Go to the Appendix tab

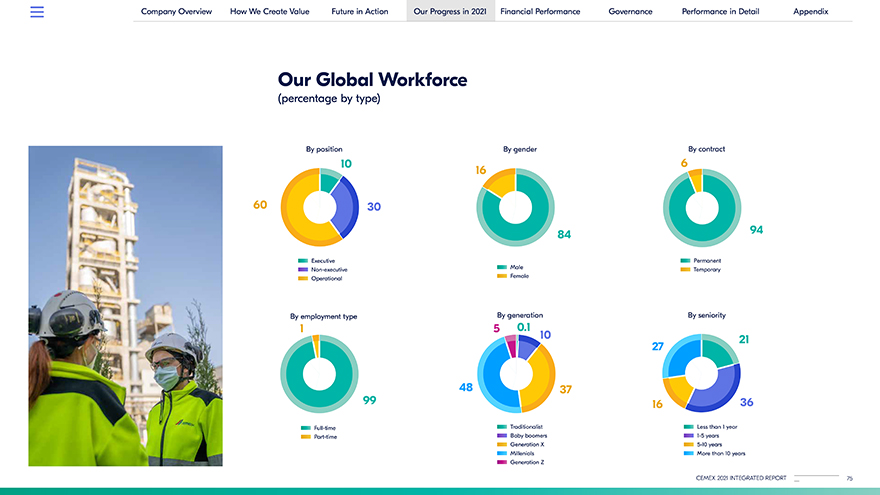click(x=811, y=12)
